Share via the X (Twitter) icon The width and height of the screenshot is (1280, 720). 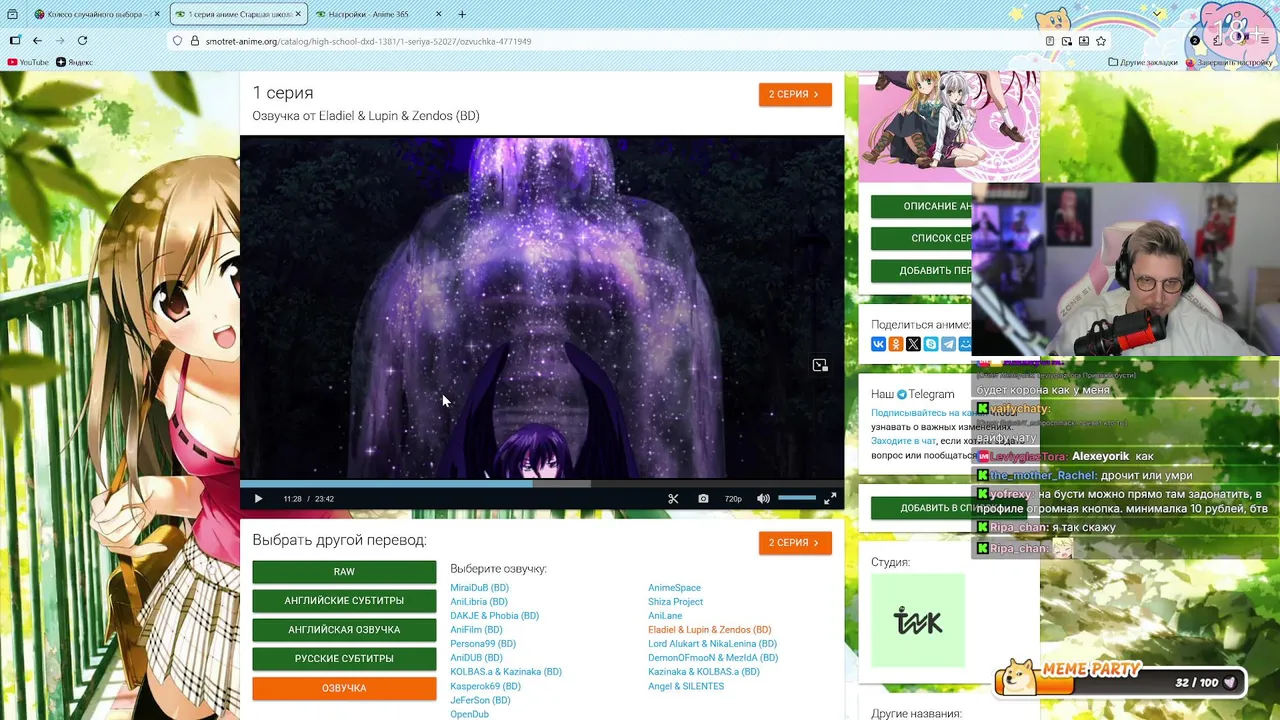(x=913, y=344)
